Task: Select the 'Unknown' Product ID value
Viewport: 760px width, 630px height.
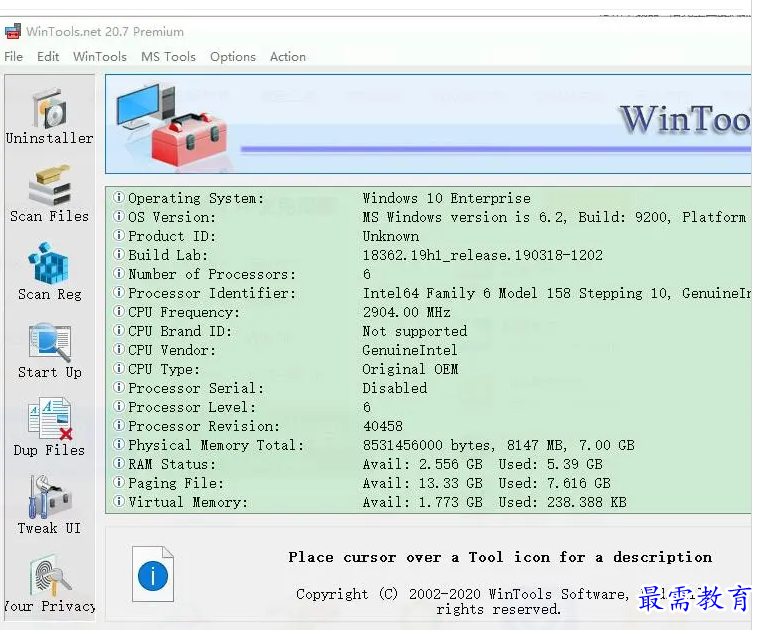Action: (x=391, y=236)
